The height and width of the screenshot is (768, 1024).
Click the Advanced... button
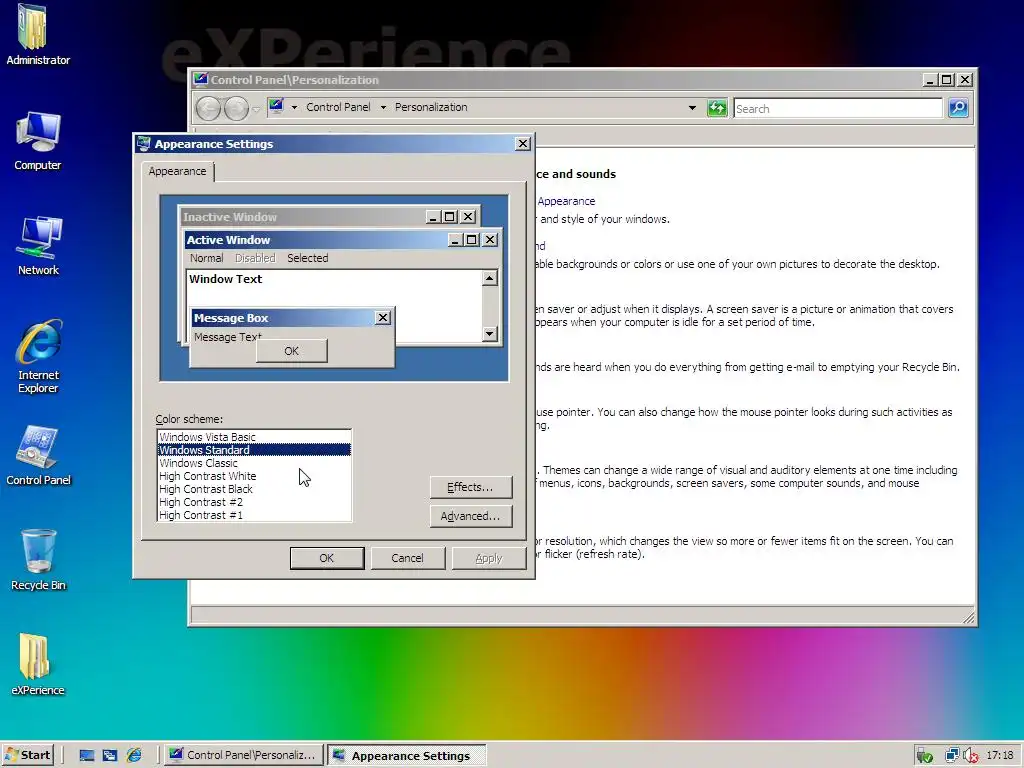[x=471, y=516]
